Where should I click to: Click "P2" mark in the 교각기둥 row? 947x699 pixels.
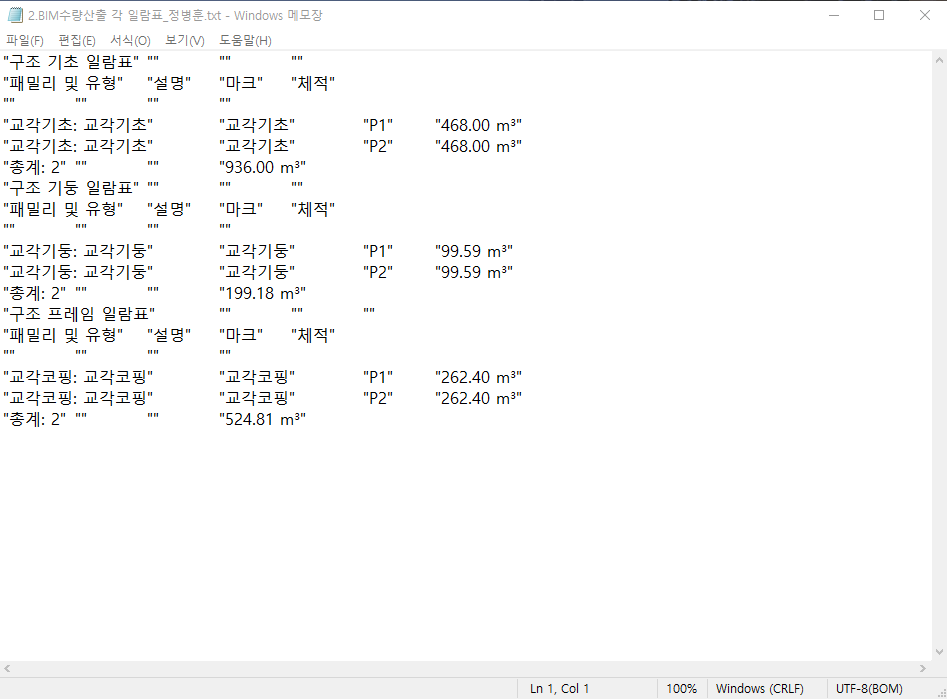(378, 272)
